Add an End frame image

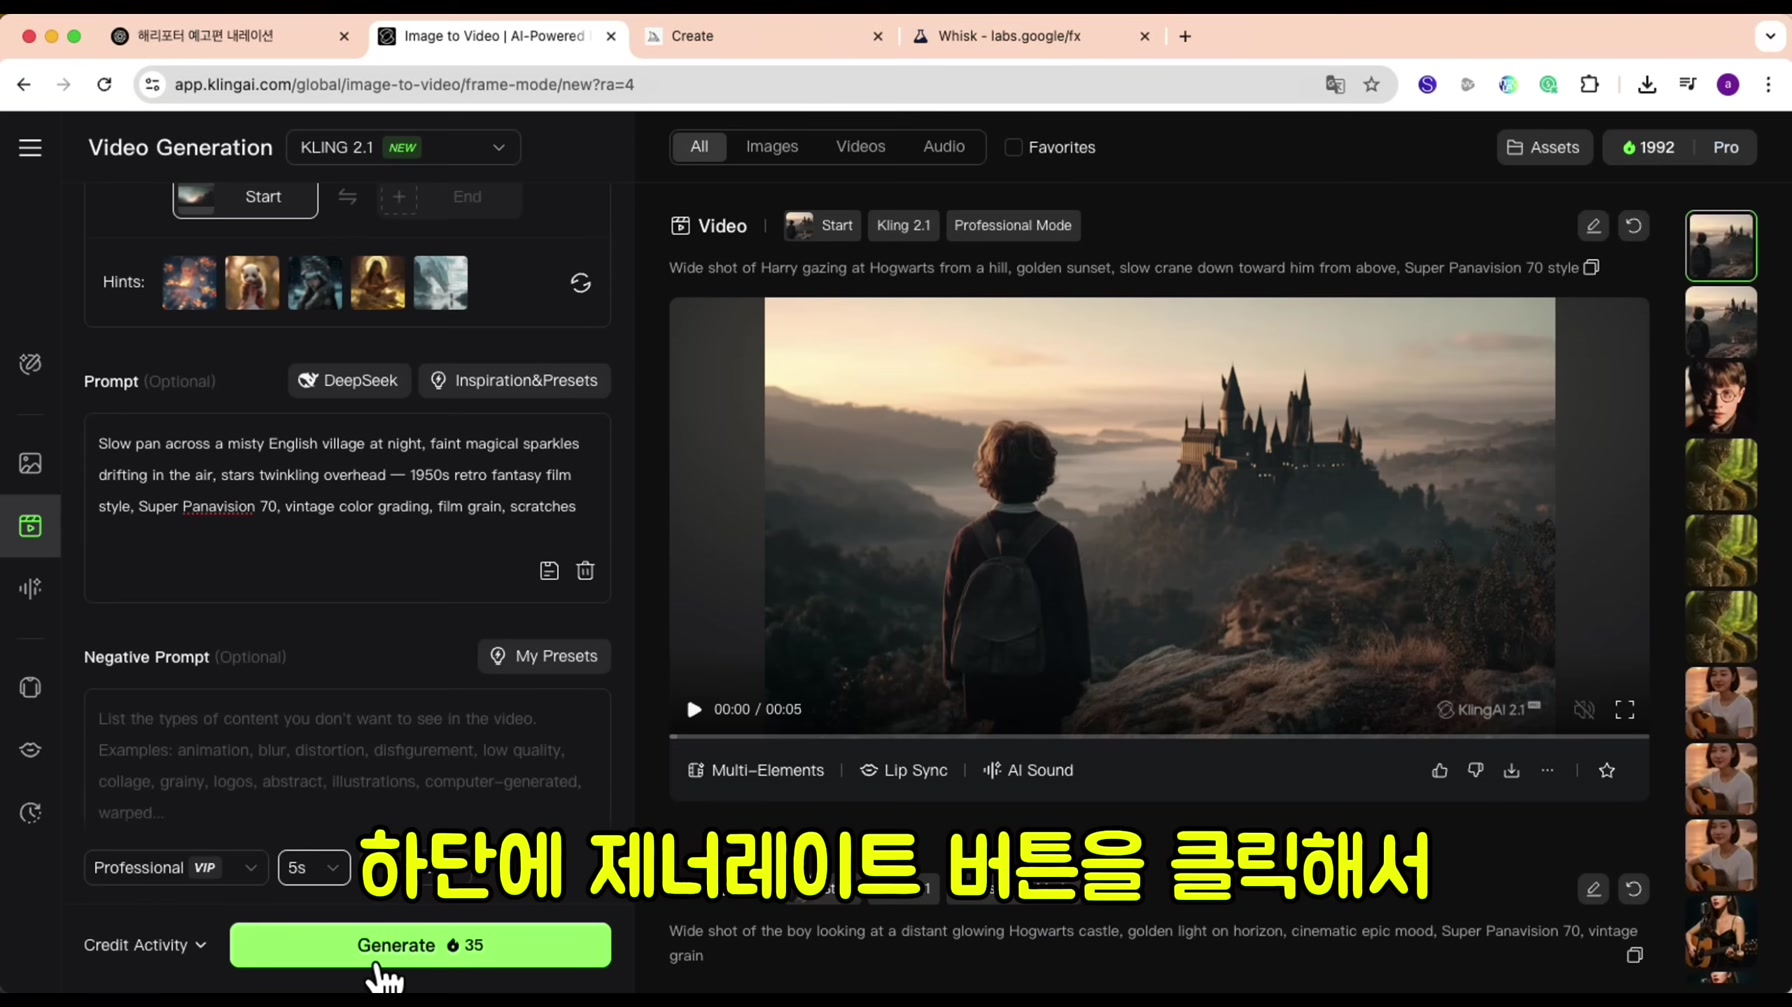click(x=449, y=197)
